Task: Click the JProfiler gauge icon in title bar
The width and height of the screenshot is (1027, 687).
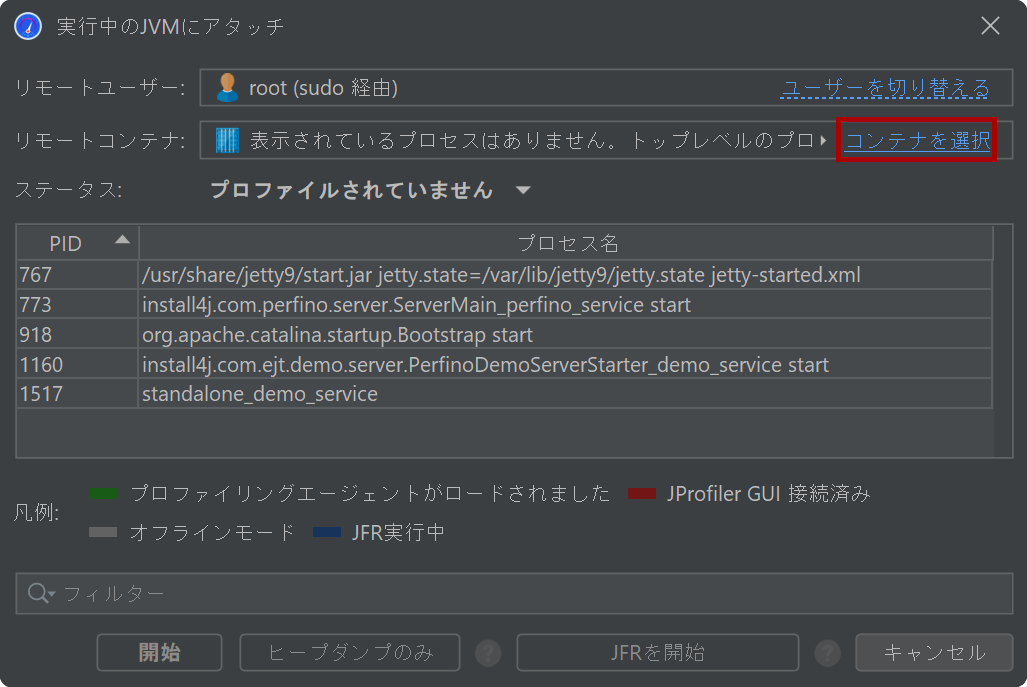Action: (x=28, y=26)
